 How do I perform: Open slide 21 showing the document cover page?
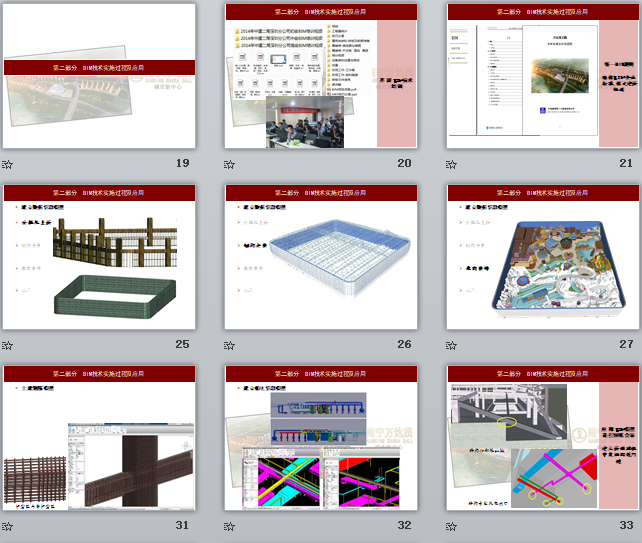(x=541, y=77)
